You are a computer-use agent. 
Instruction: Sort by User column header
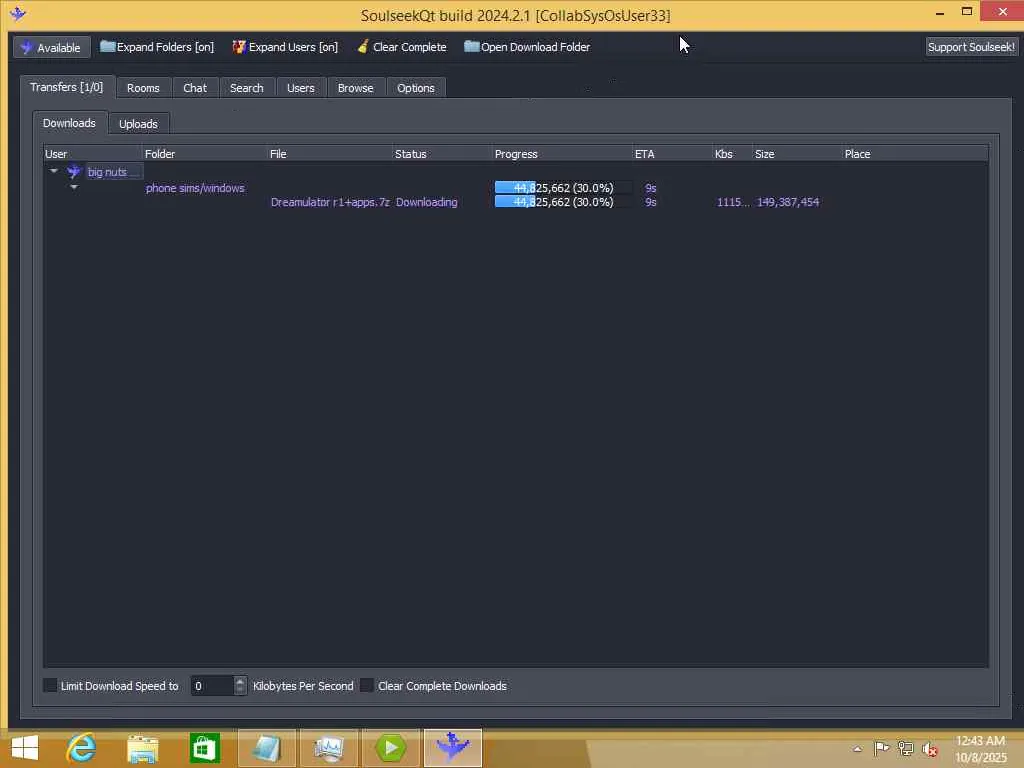coord(92,154)
